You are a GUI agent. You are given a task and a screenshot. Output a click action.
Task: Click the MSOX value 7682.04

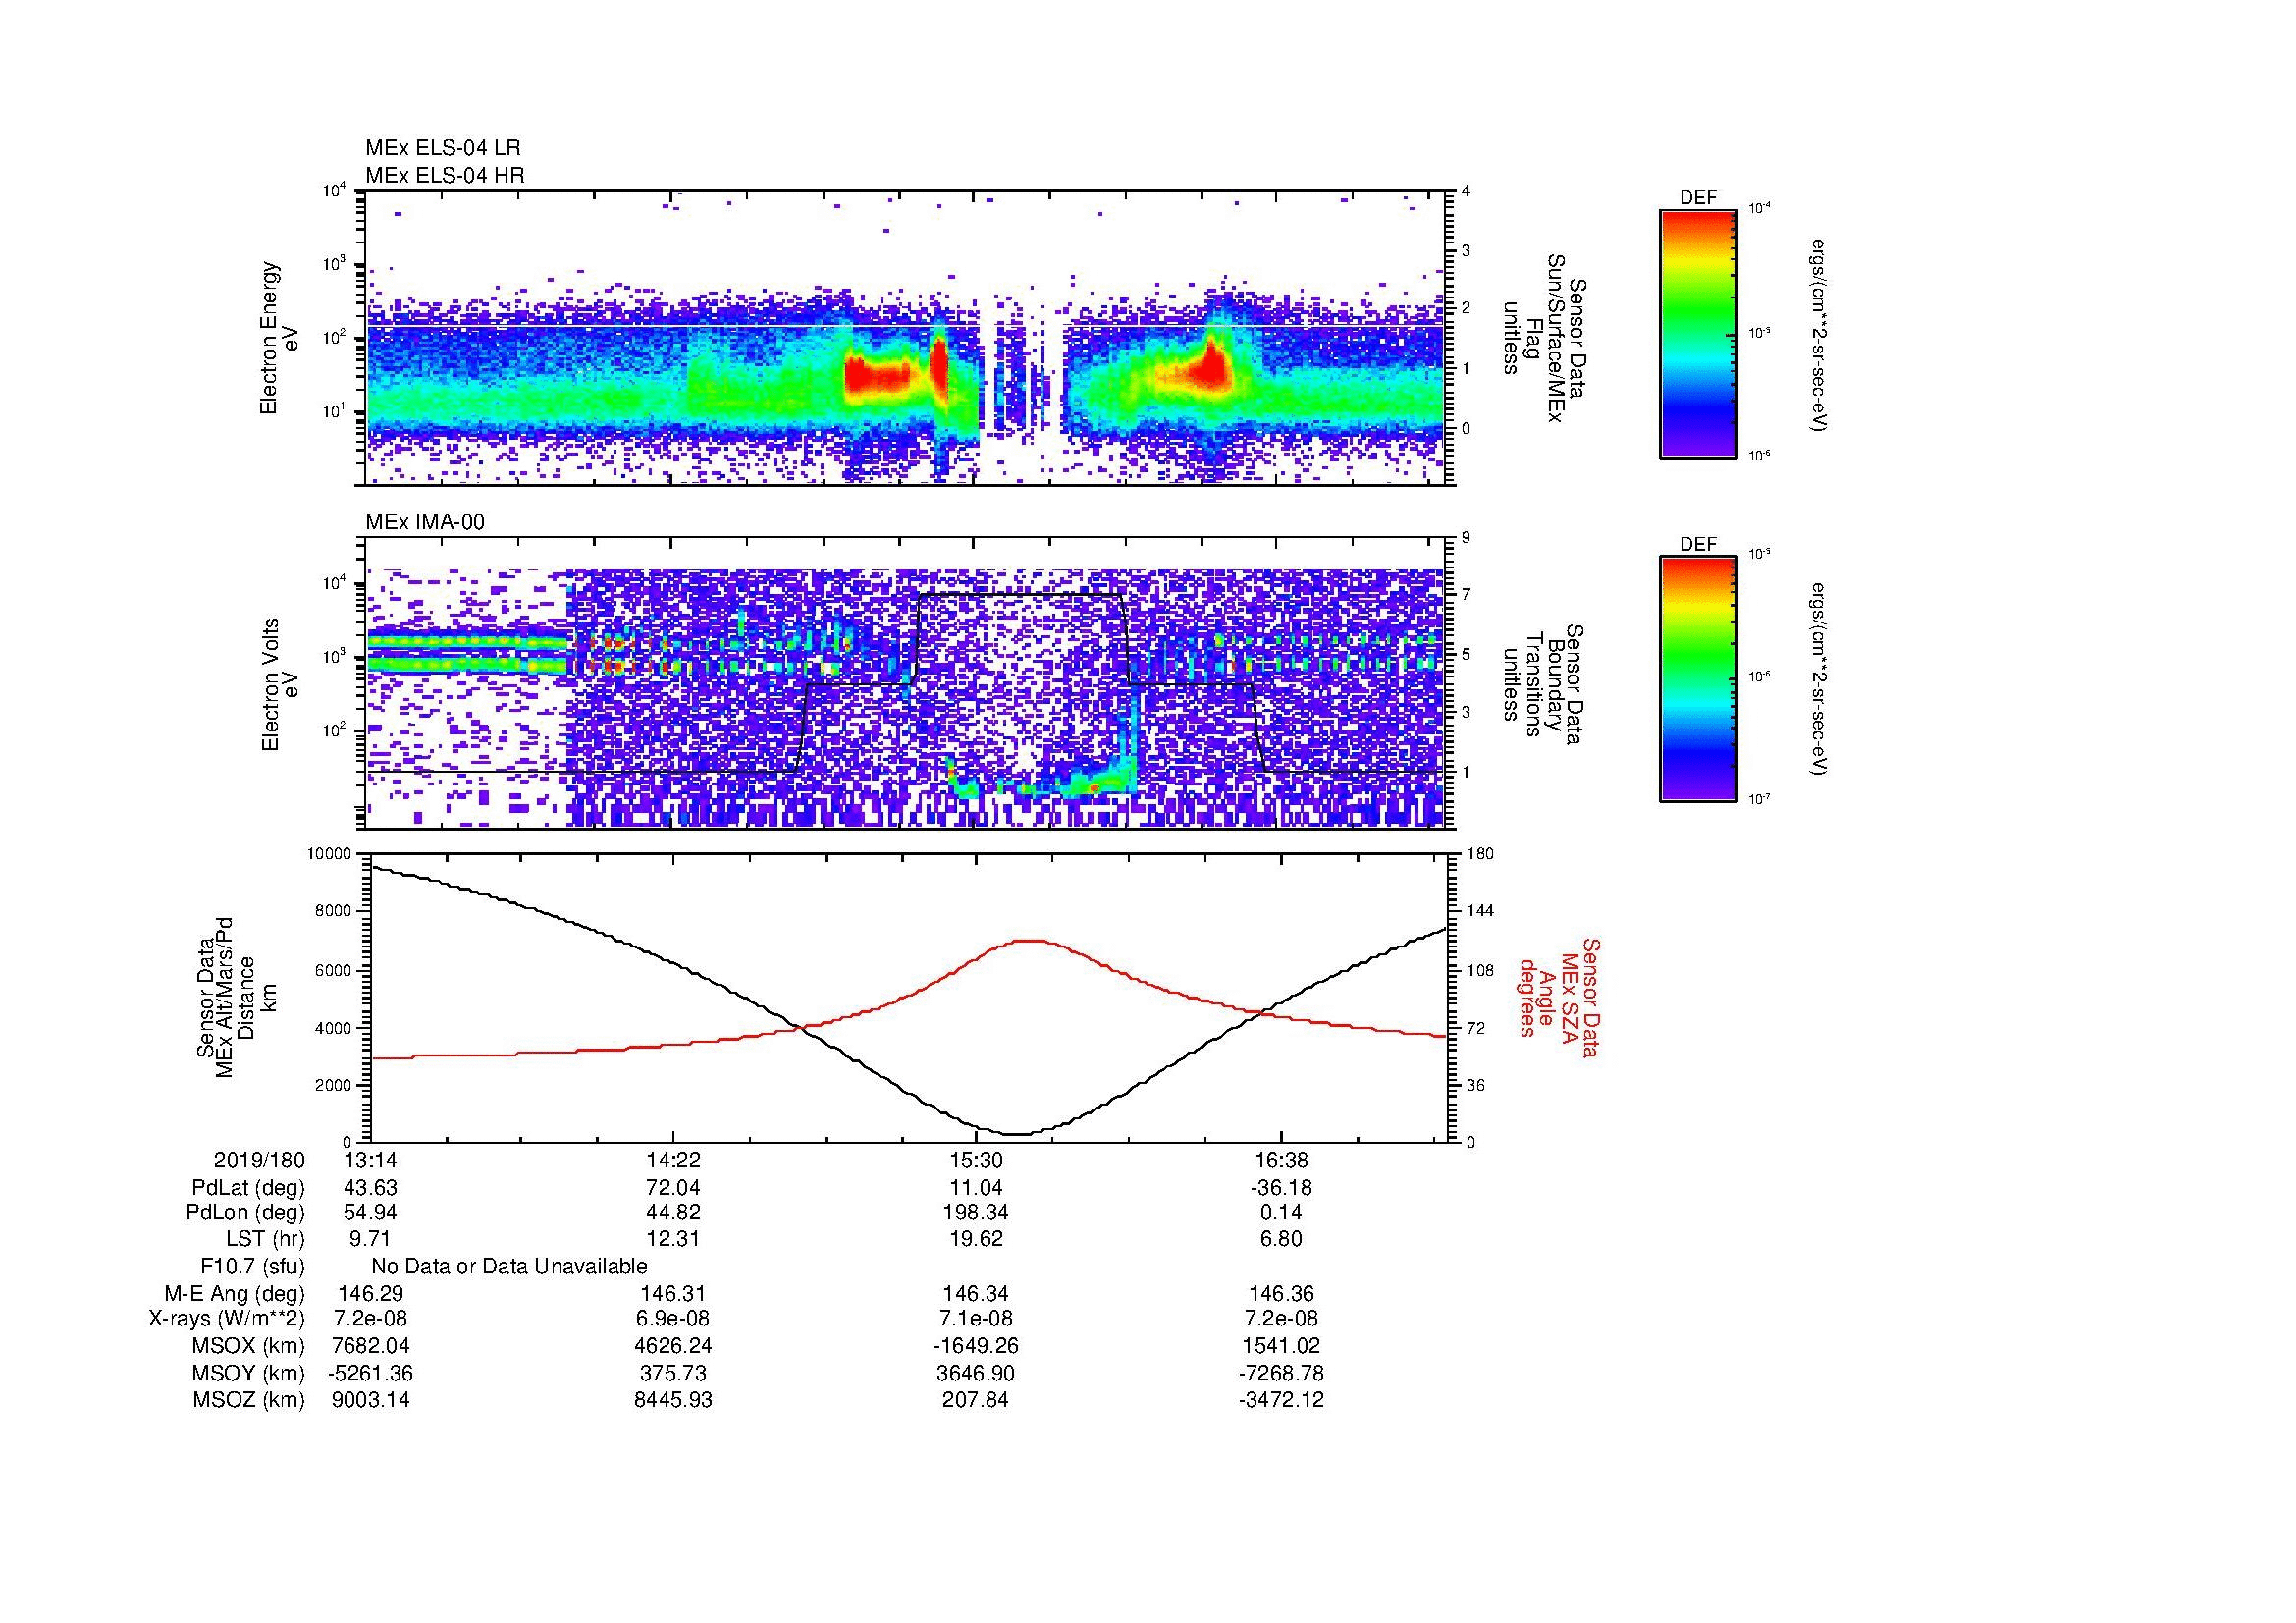pyautogui.click(x=370, y=1346)
